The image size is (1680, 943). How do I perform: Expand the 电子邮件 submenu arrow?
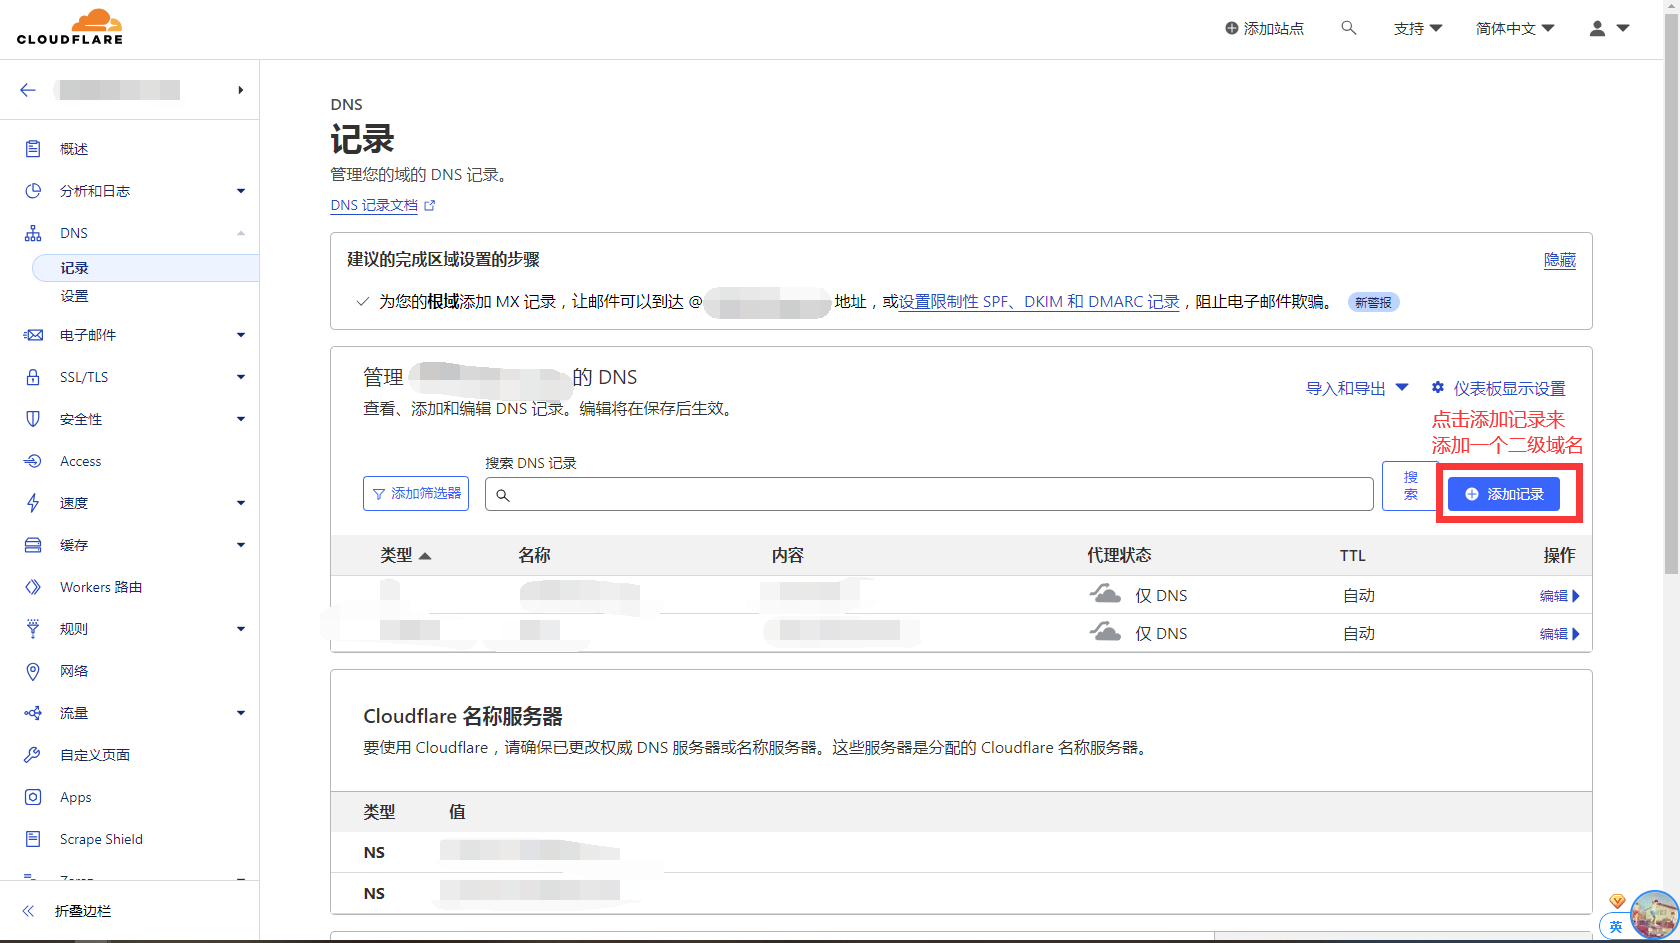pyautogui.click(x=241, y=335)
